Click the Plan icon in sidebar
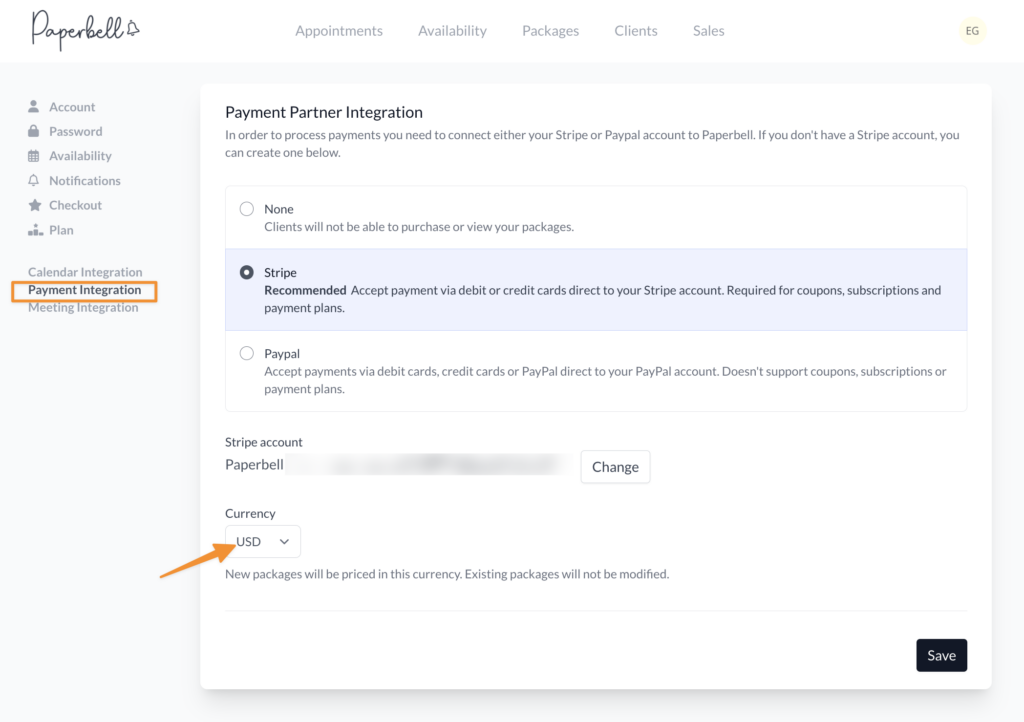The height and width of the screenshot is (722, 1024). click(x=34, y=230)
